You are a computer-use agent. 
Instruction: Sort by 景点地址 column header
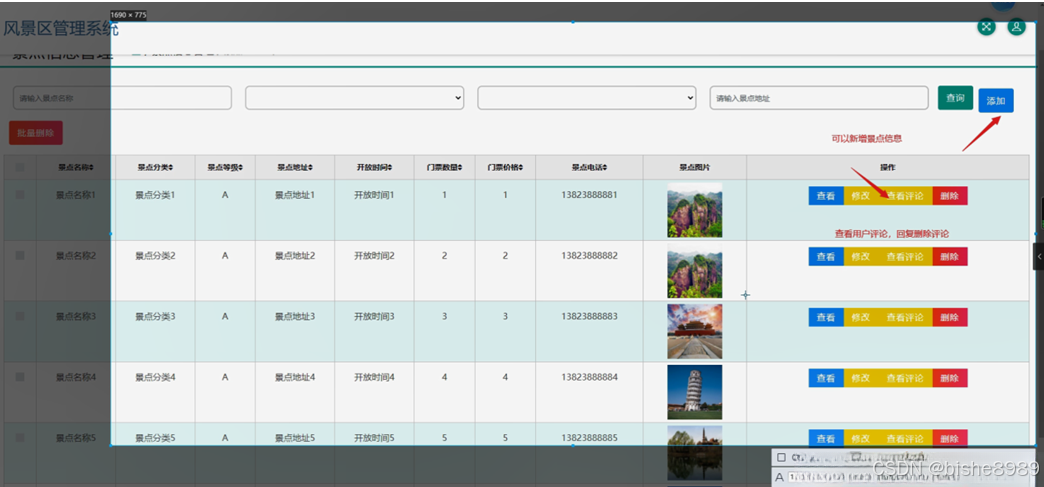[295, 167]
